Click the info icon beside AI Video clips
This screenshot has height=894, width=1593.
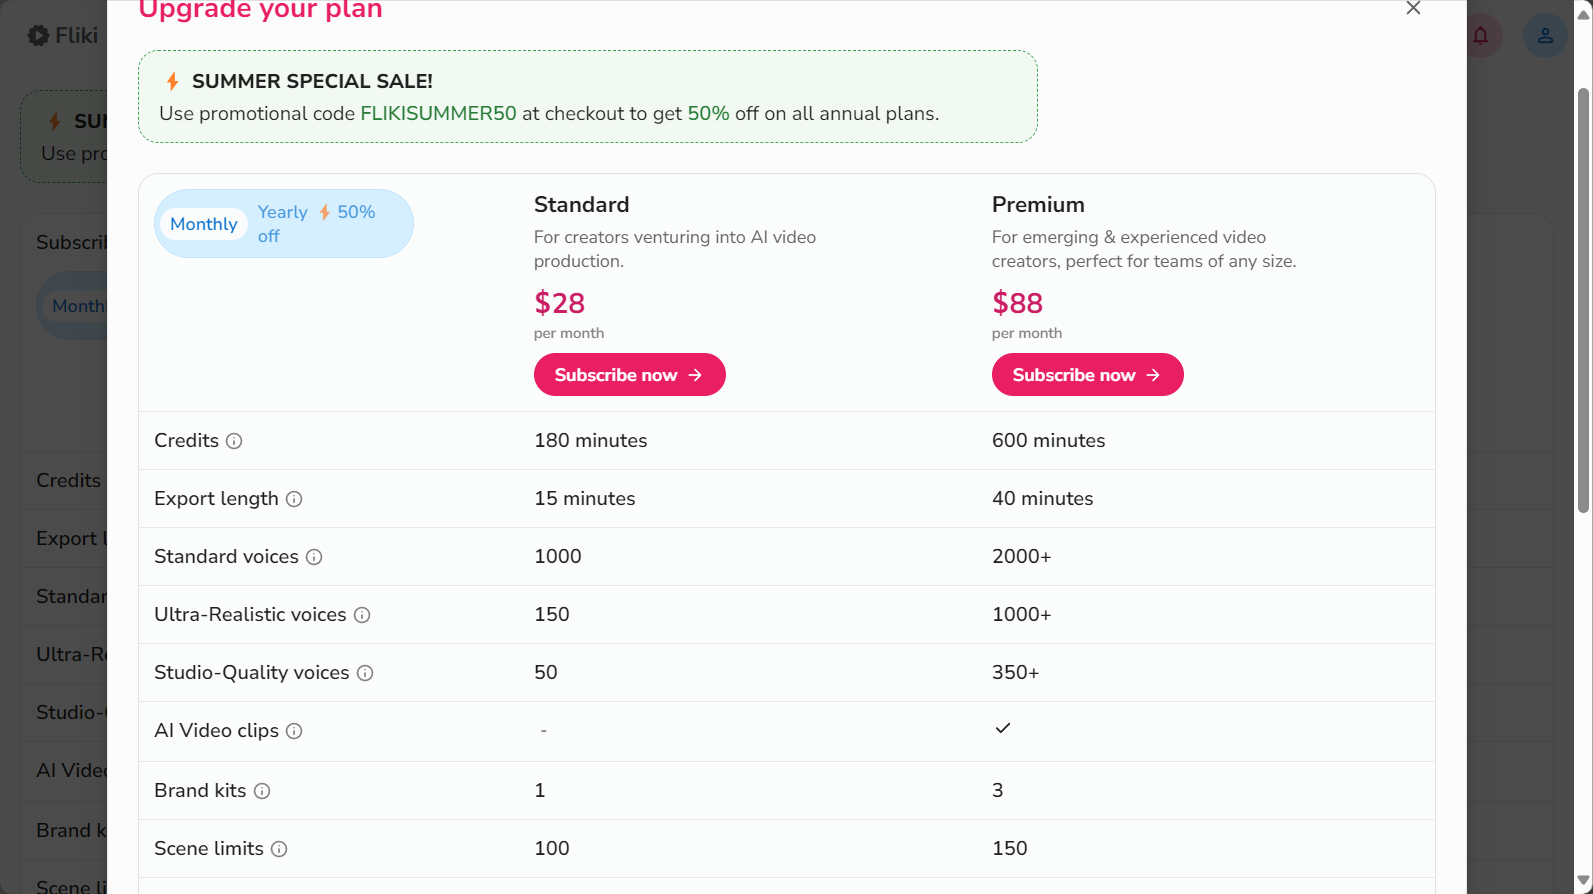(x=294, y=731)
